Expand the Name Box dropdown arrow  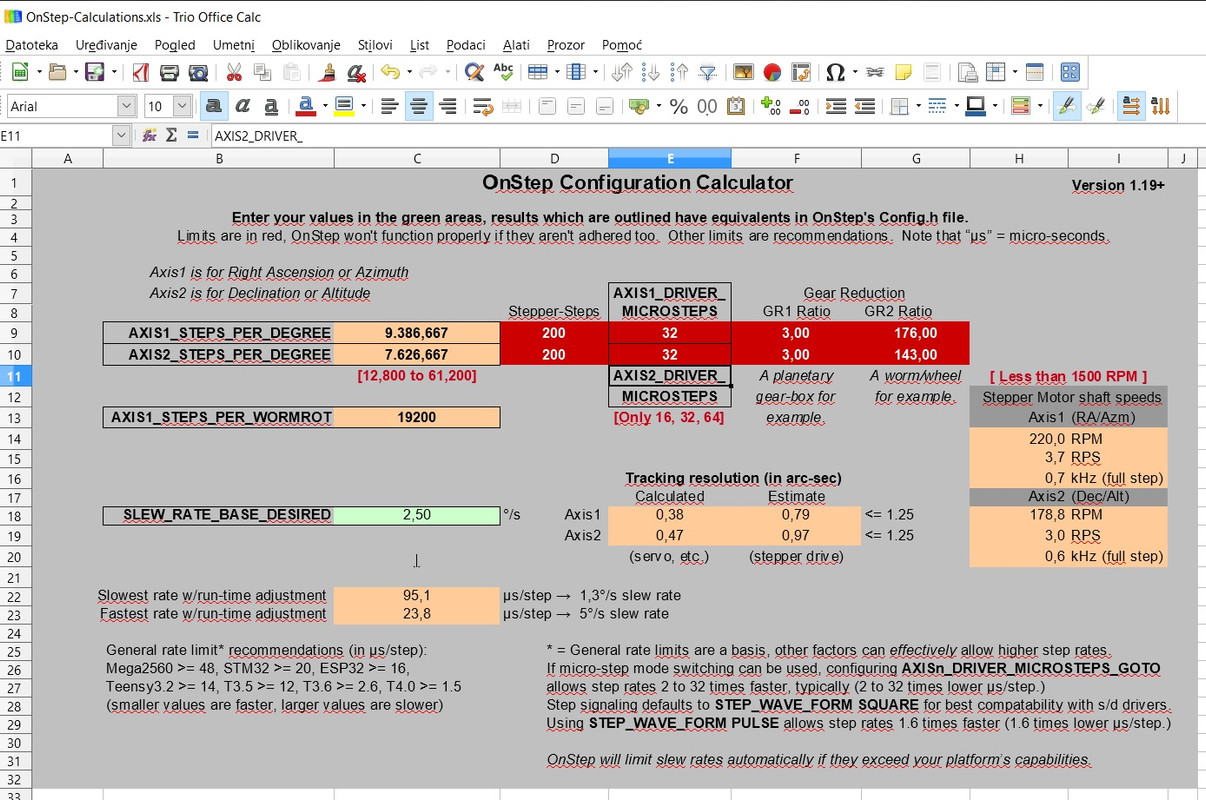point(121,135)
